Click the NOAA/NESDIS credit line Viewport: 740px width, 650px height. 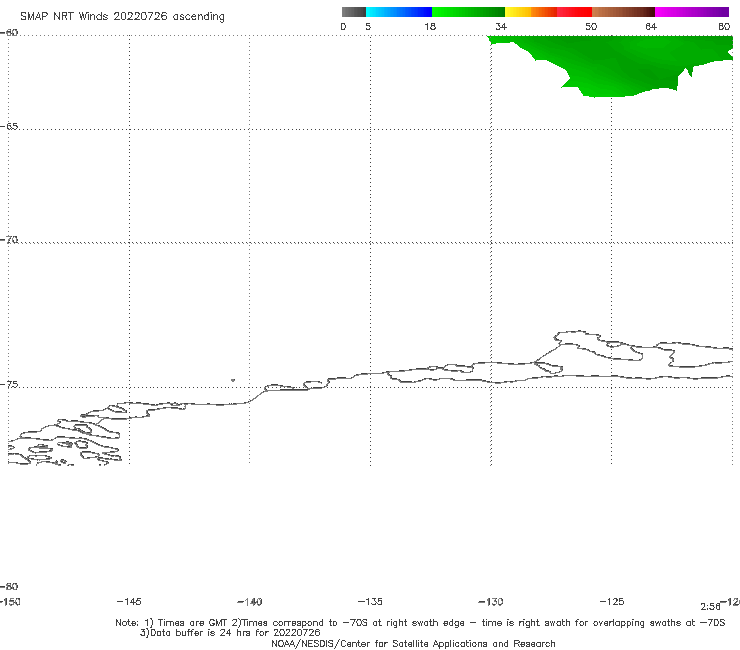coord(413,643)
